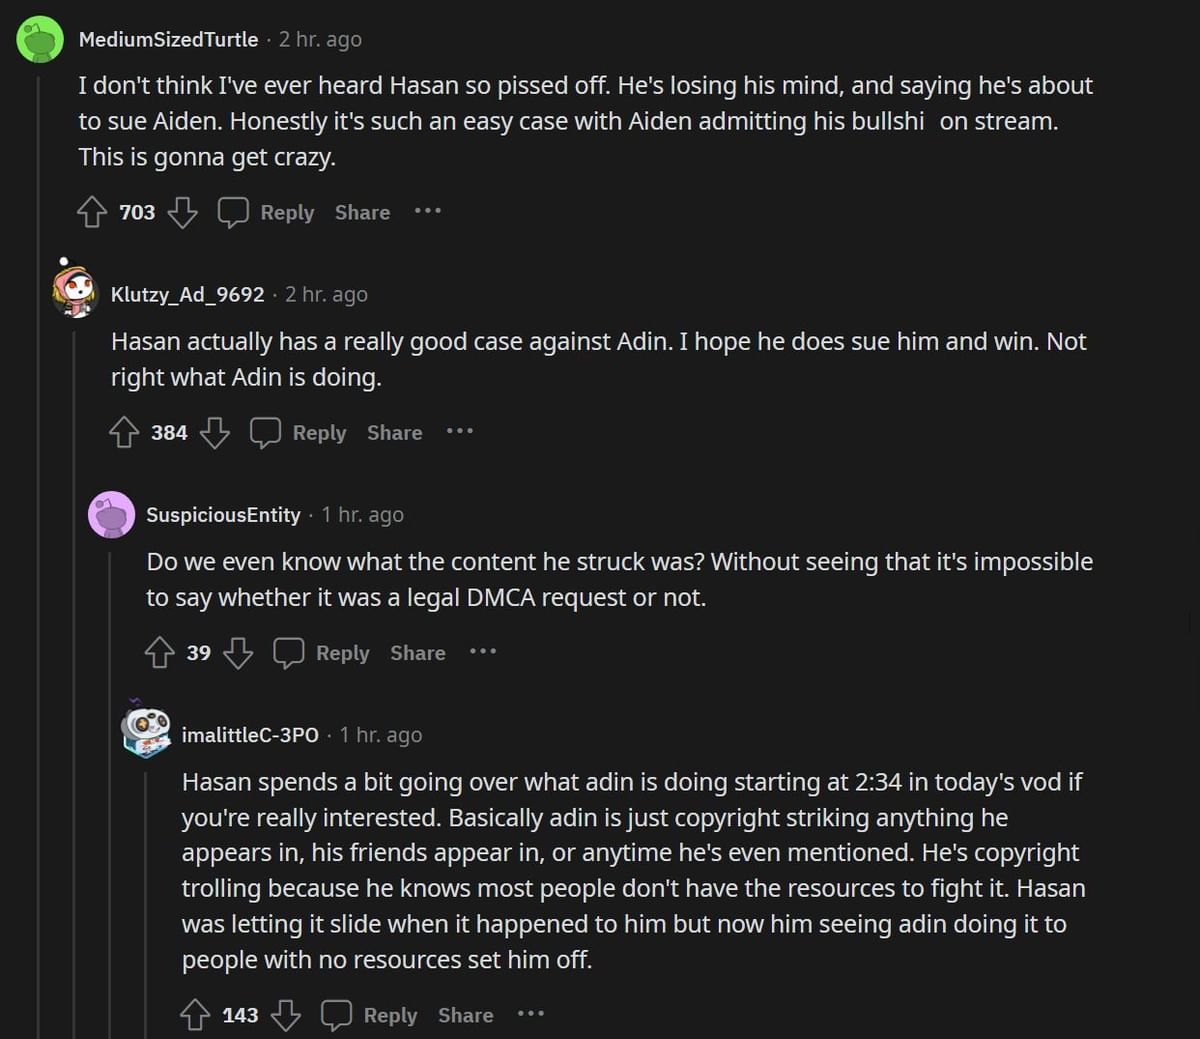Open more options on imalittleC-3PO's comment
Image resolution: width=1200 pixels, height=1039 pixels.
click(x=531, y=1014)
